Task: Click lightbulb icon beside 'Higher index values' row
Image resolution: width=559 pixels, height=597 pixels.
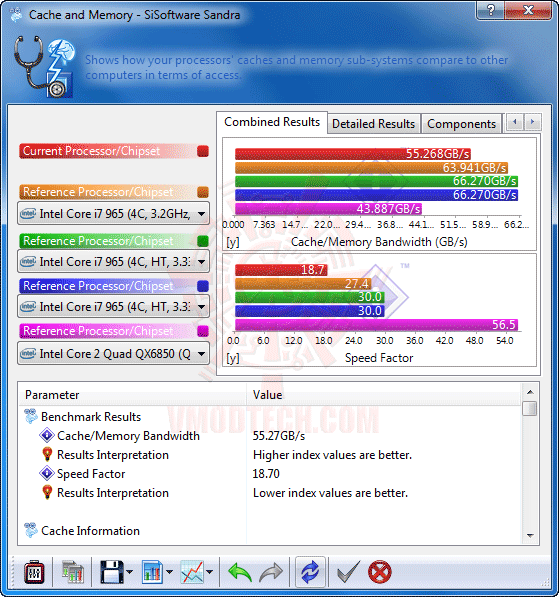Action: coord(47,454)
